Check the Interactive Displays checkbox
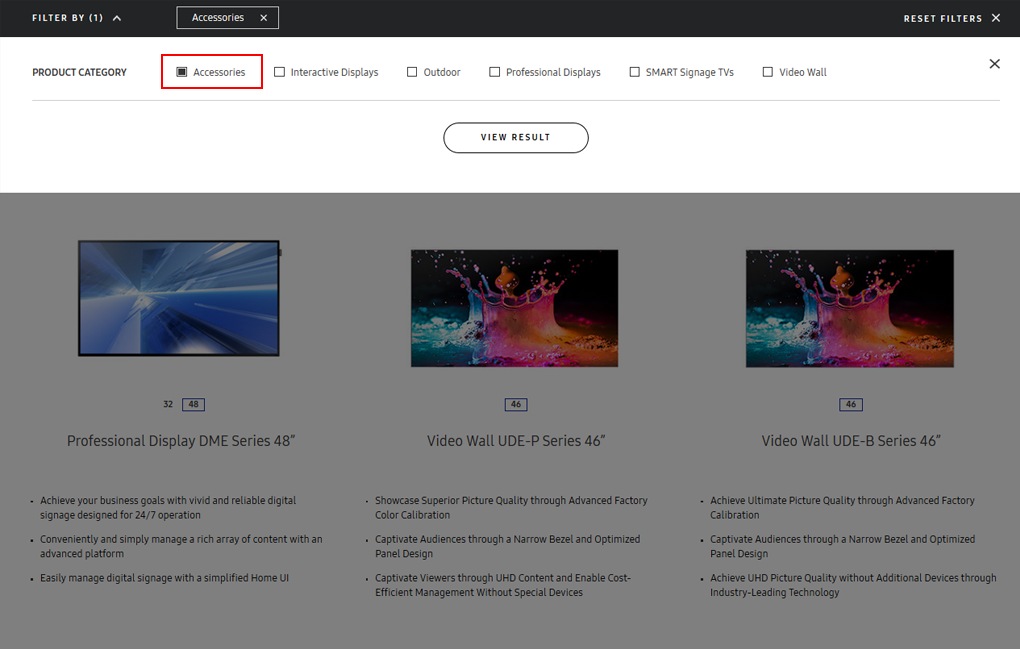 pos(279,72)
